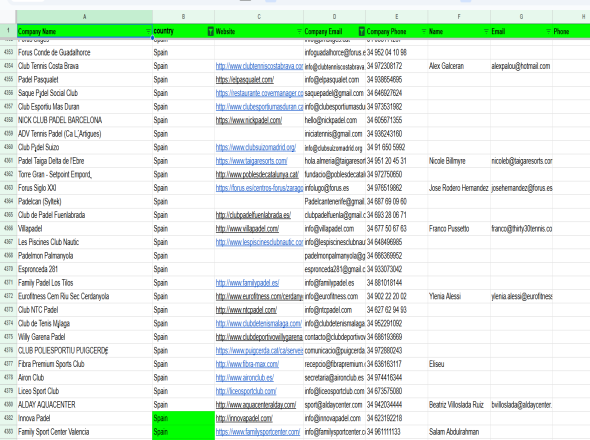The image size is (590, 440).
Task: Select row 4360 by its row number
Action: coord(8,148)
